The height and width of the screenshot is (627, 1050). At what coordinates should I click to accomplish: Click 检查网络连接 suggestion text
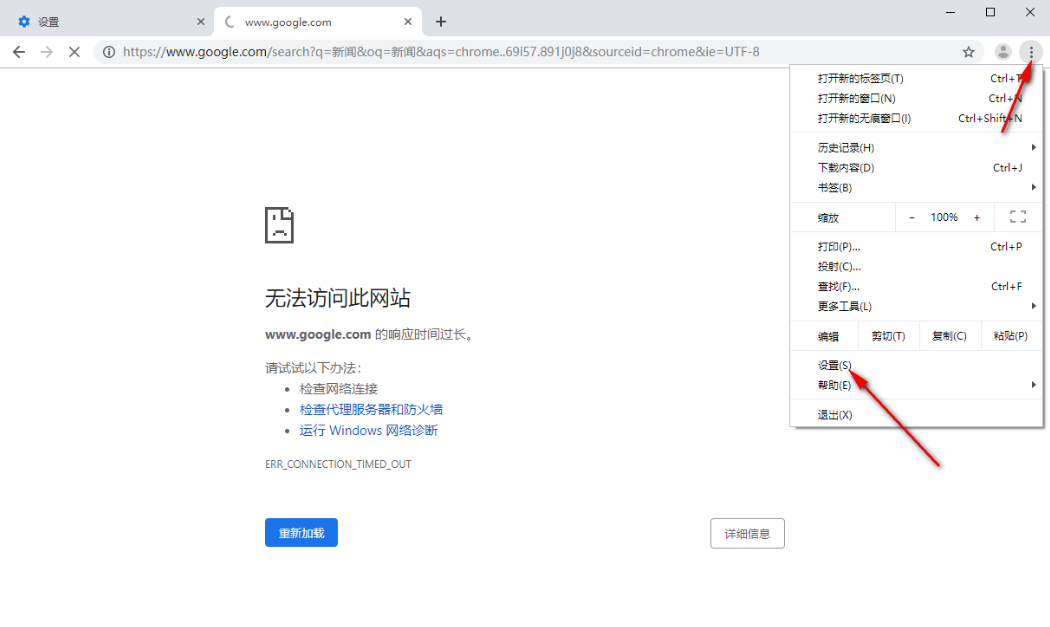coord(339,389)
